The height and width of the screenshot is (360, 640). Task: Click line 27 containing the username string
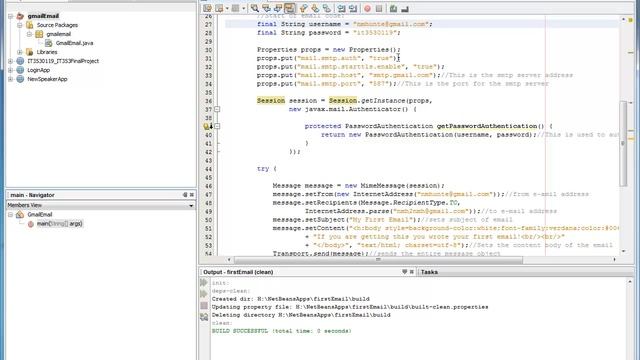tap(344, 24)
